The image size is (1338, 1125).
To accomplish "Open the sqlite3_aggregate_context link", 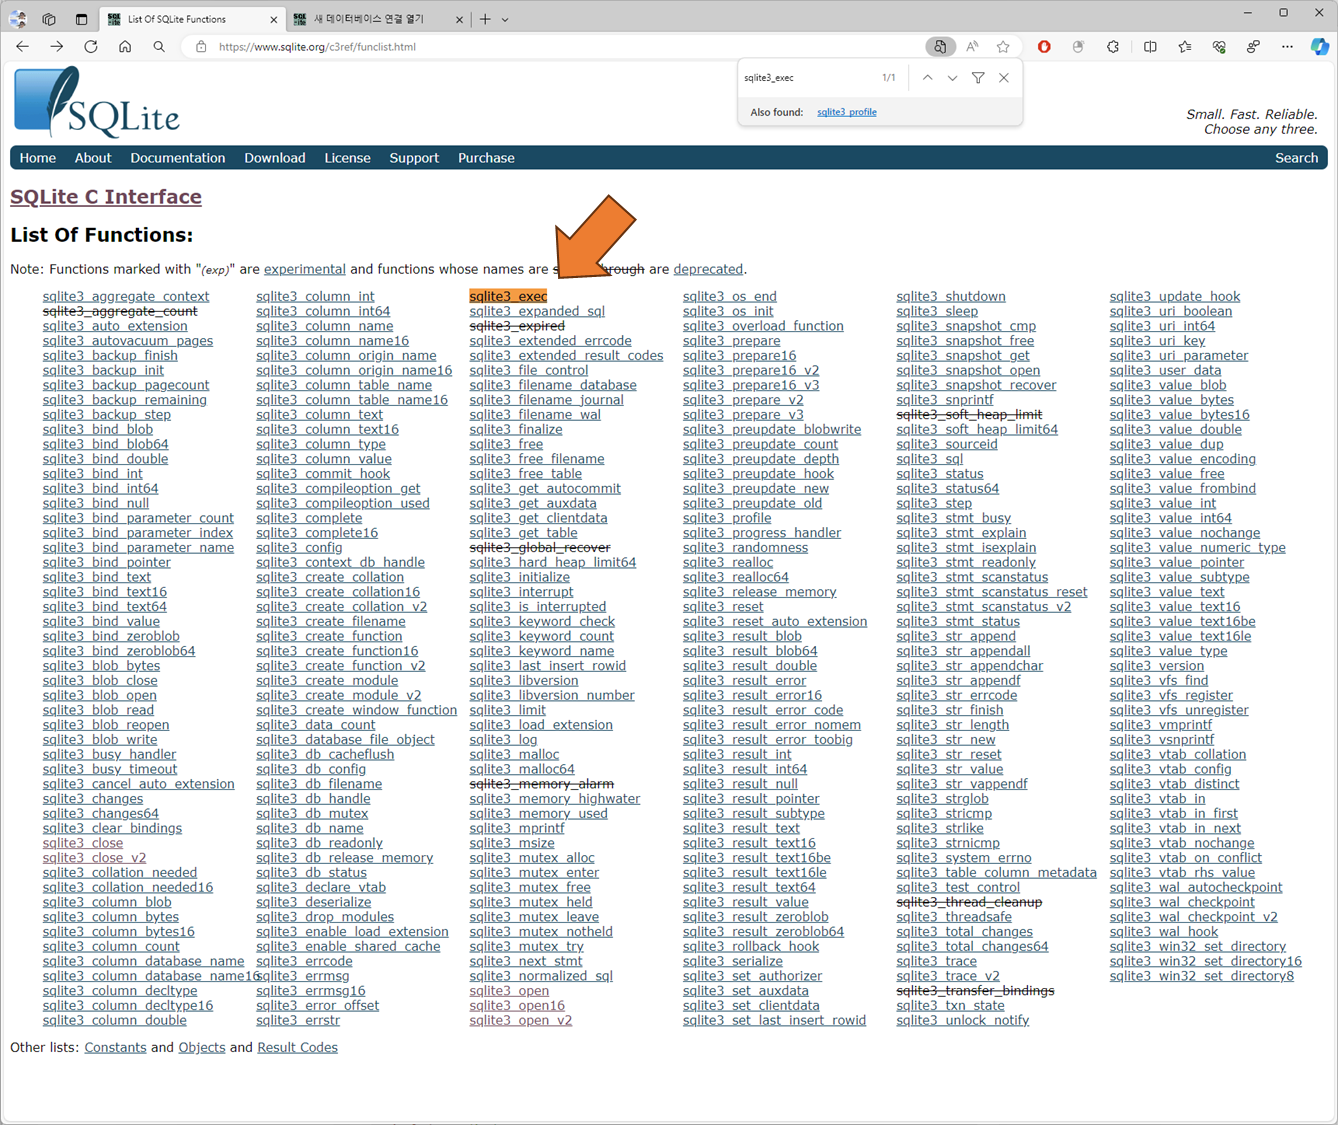I will [x=126, y=296].
